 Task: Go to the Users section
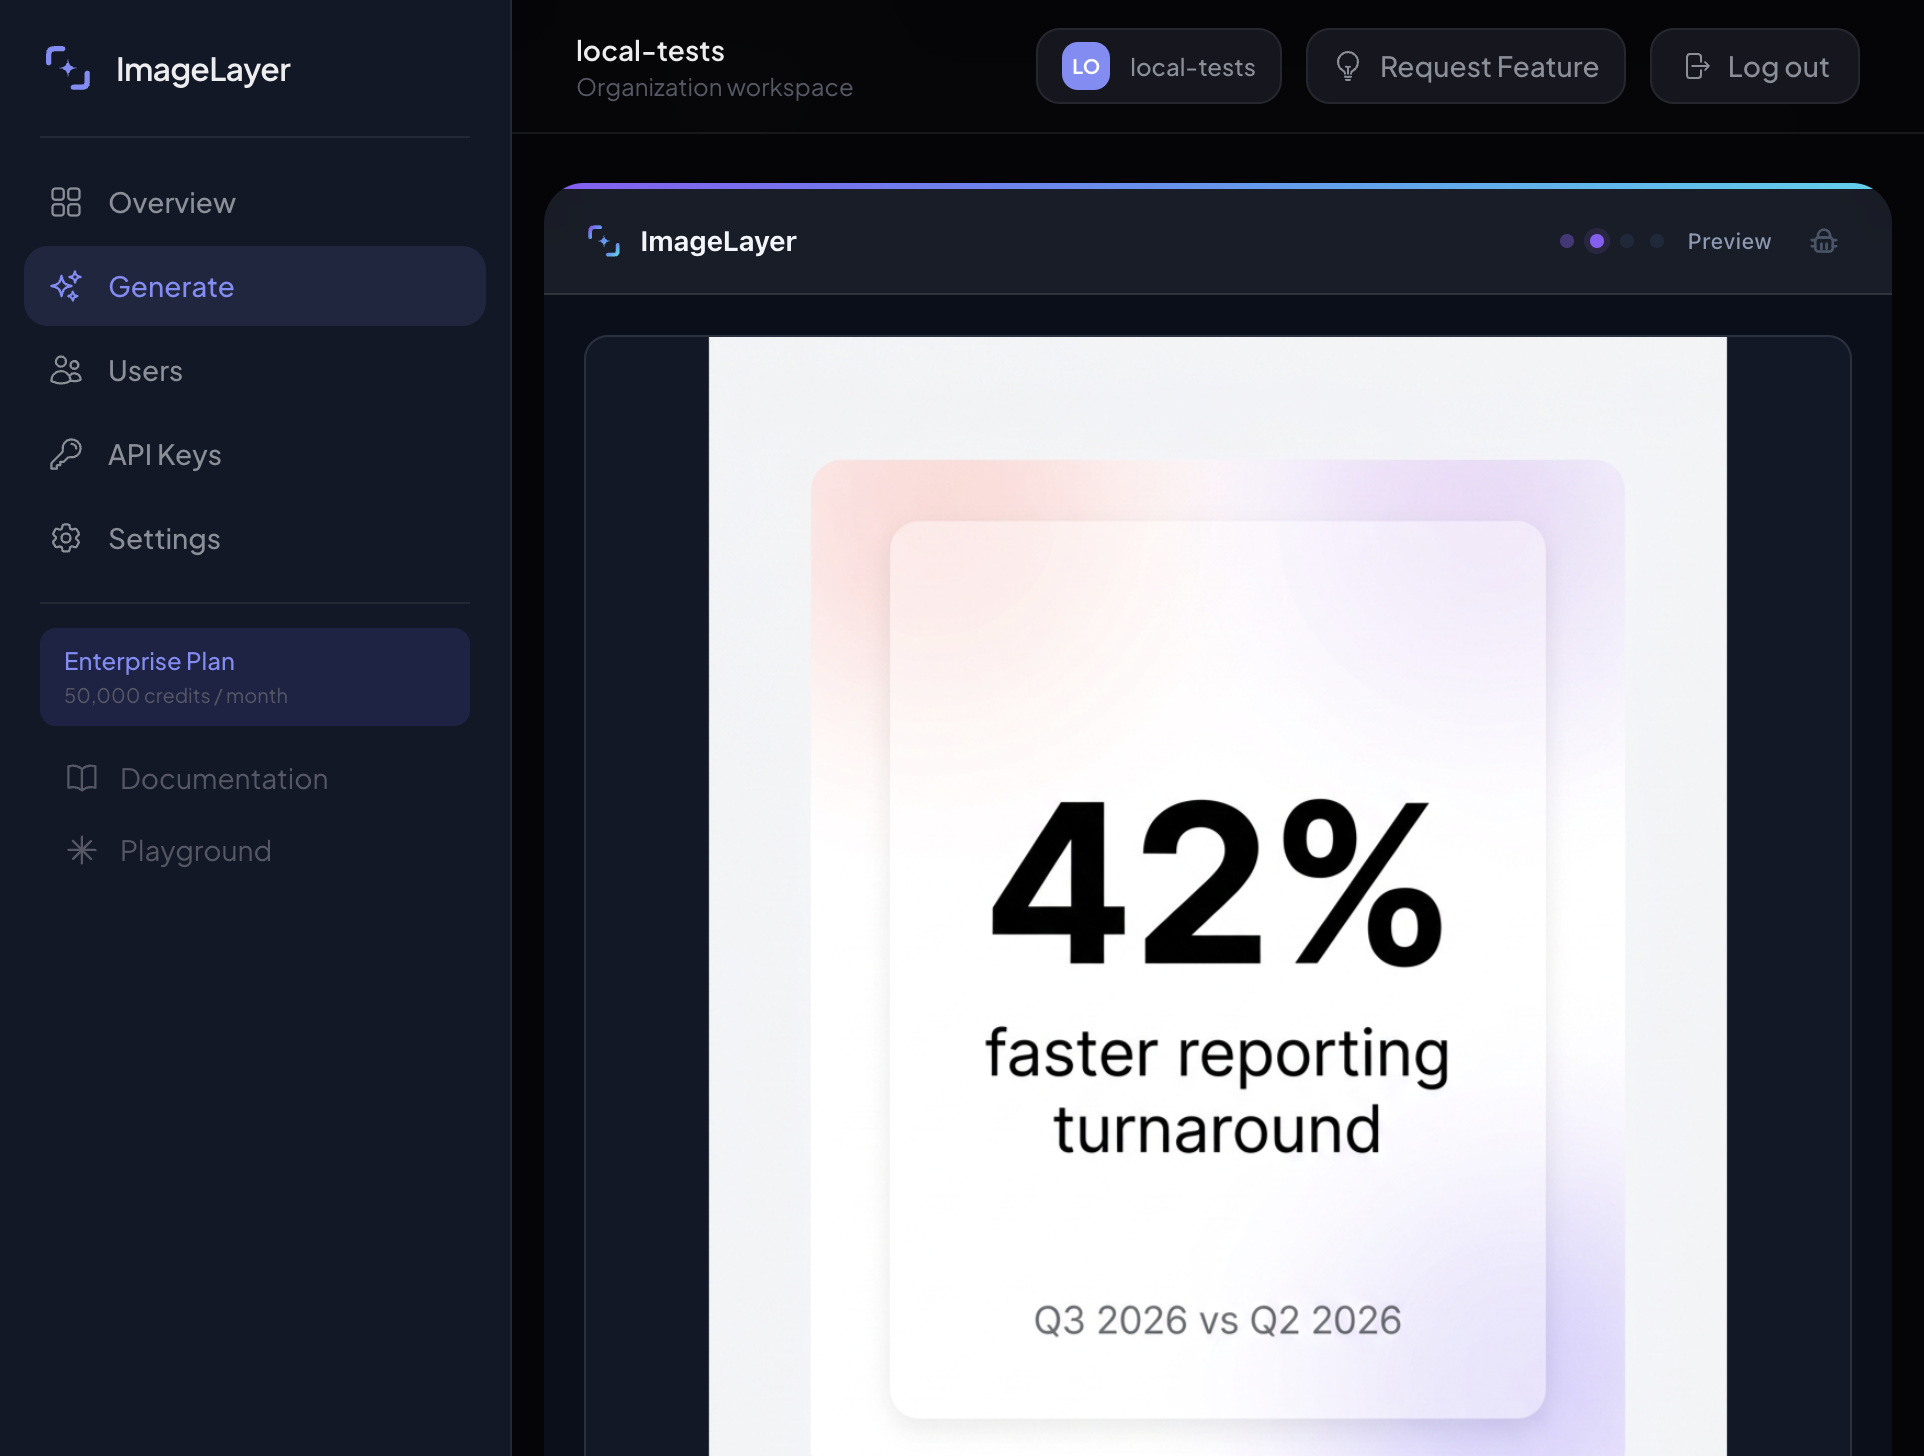click(255, 371)
